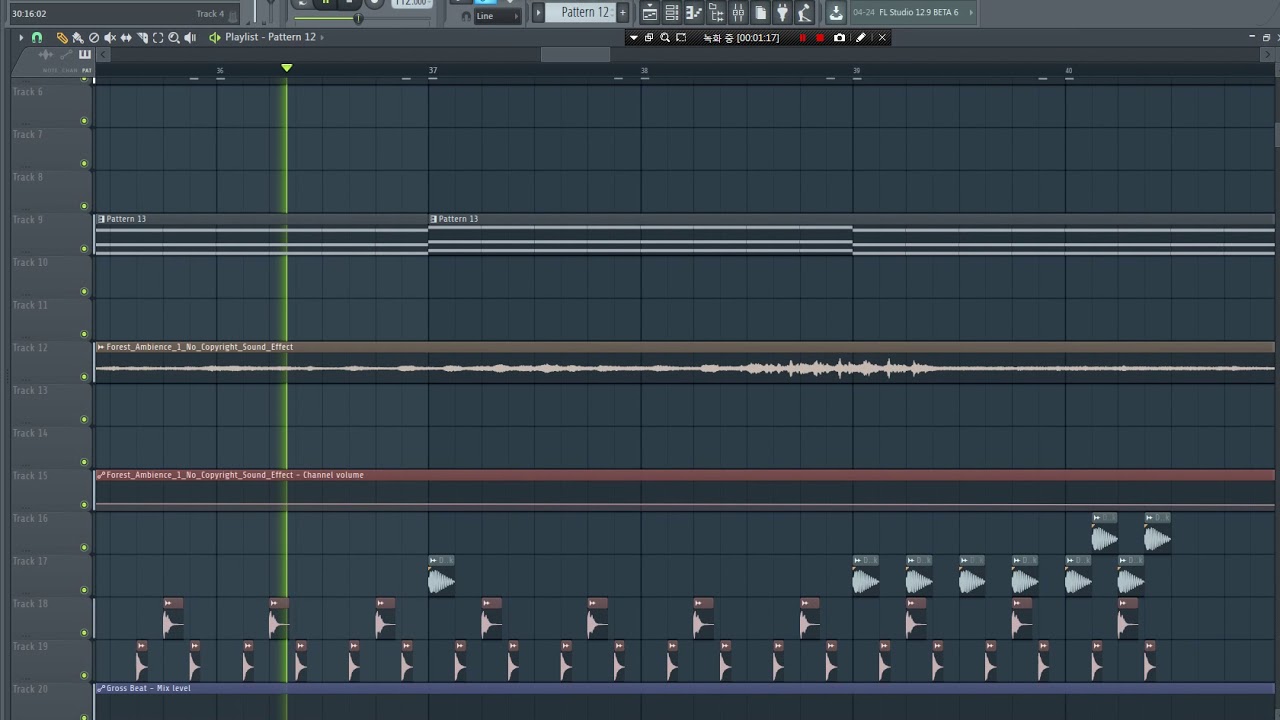Select the Select tool
The image size is (1280, 720).
158,37
